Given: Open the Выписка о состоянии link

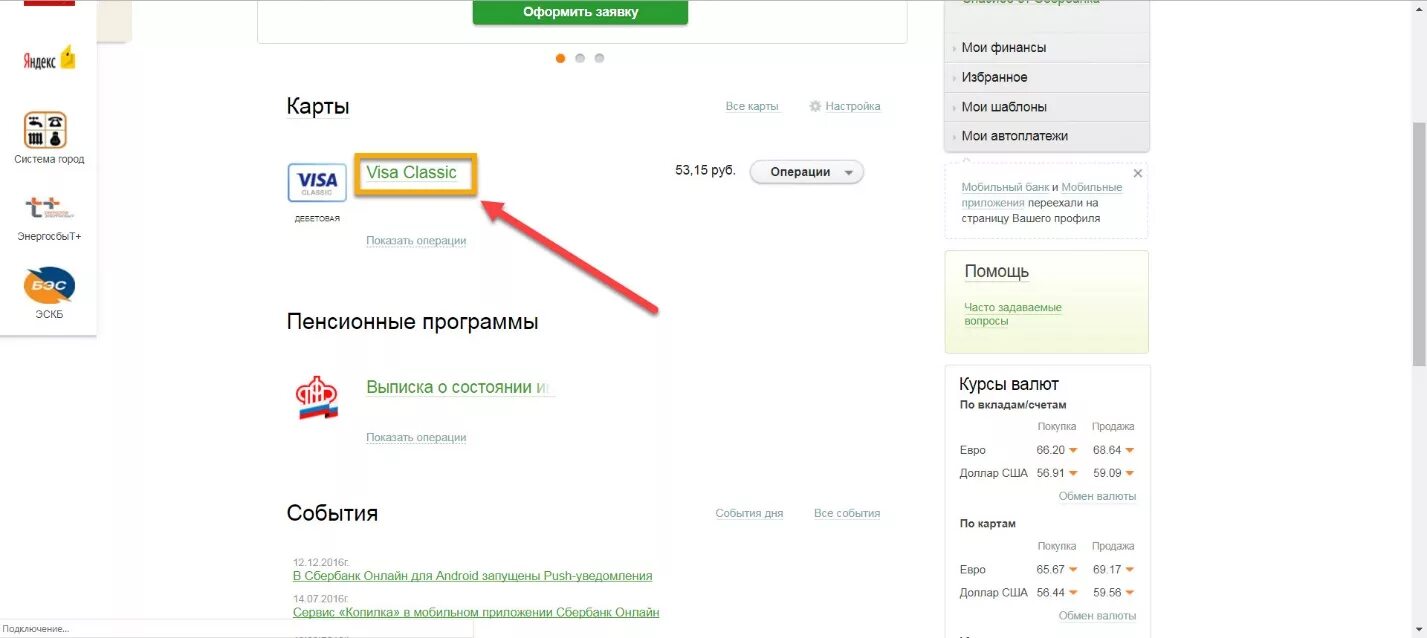Looking at the screenshot, I should (x=459, y=387).
